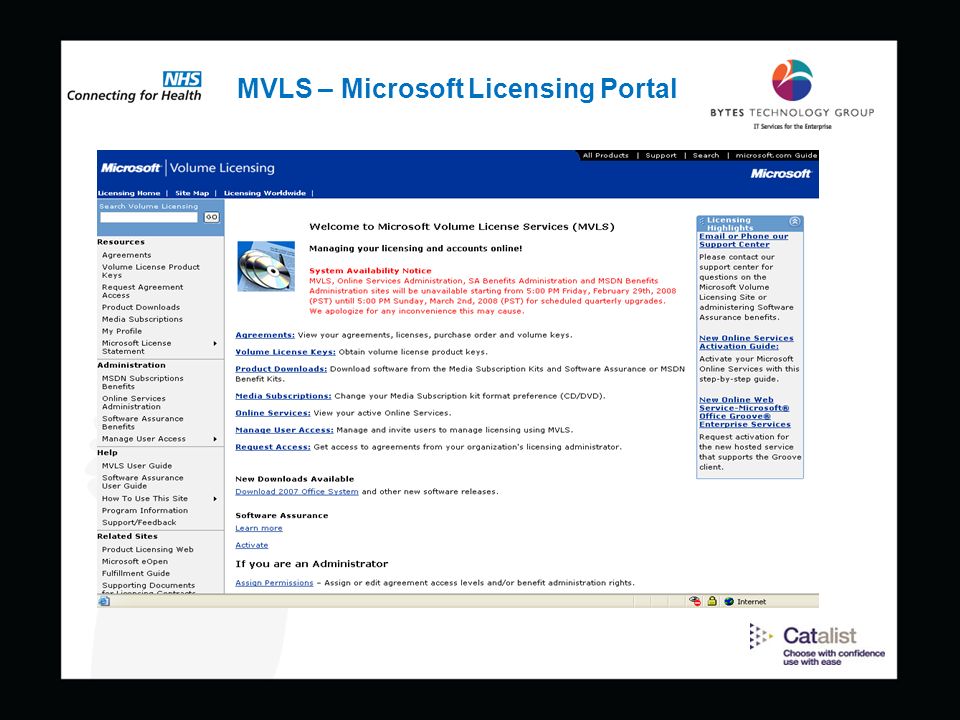
Task: Select Product Downloads in sidebar
Action: coord(141,307)
